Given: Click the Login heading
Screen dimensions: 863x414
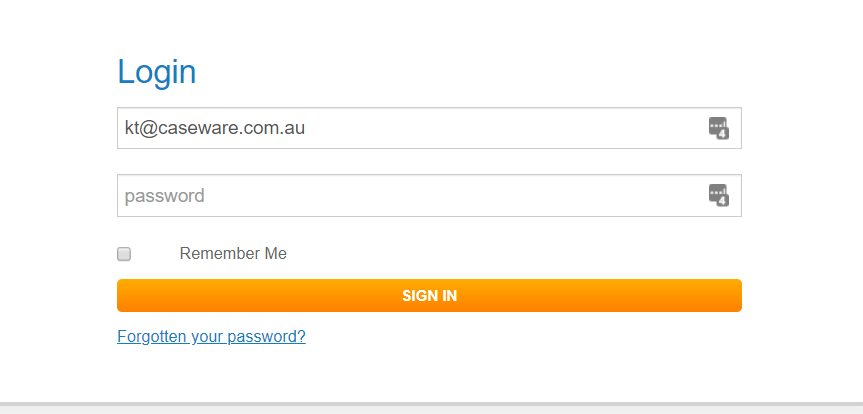Looking at the screenshot, I should tap(157, 72).
